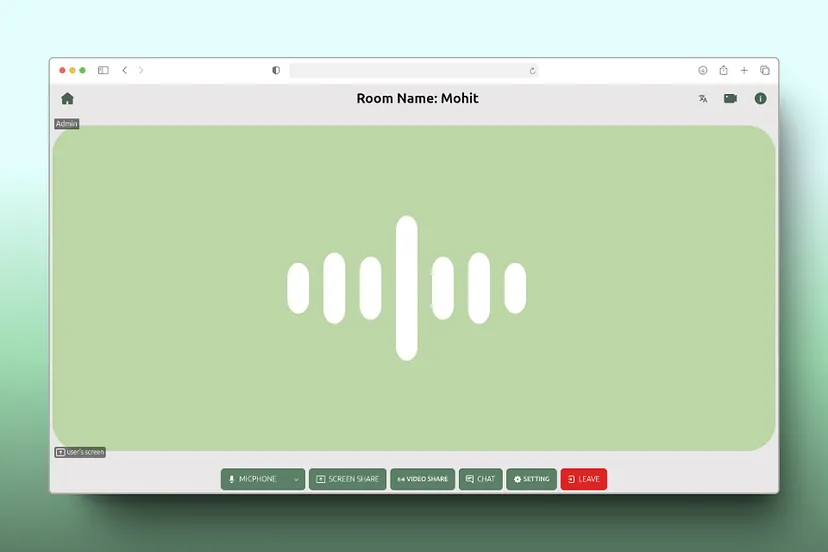The height and width of the screenshot is (552, 828).
Task: Open a new browser tab
Action: (x=744, y=71)
